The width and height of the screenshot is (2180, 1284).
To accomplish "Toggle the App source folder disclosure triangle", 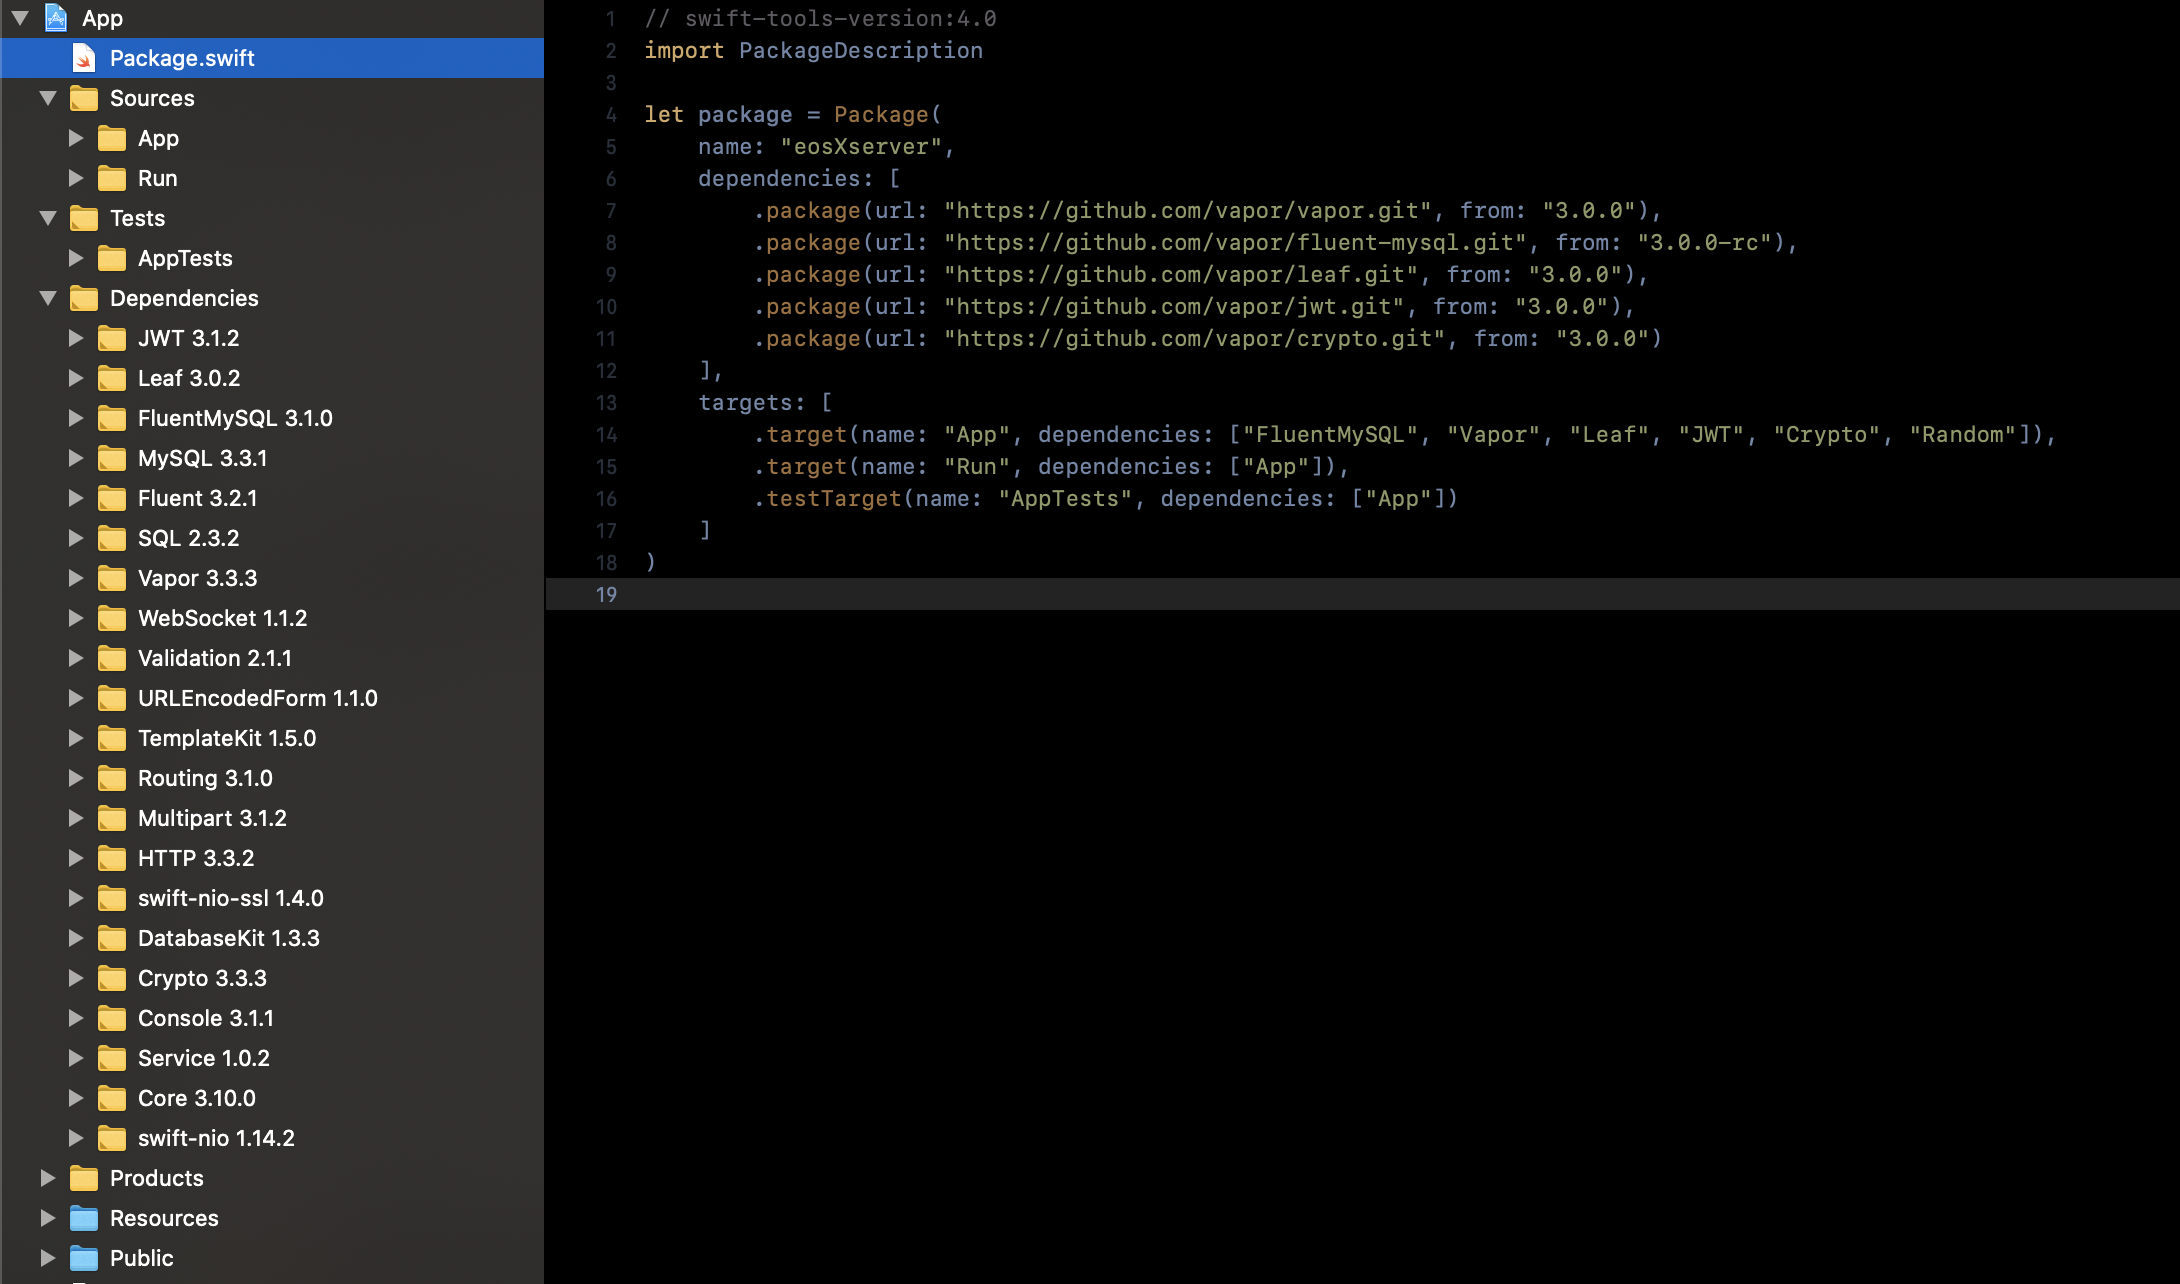I will point(78,138).
